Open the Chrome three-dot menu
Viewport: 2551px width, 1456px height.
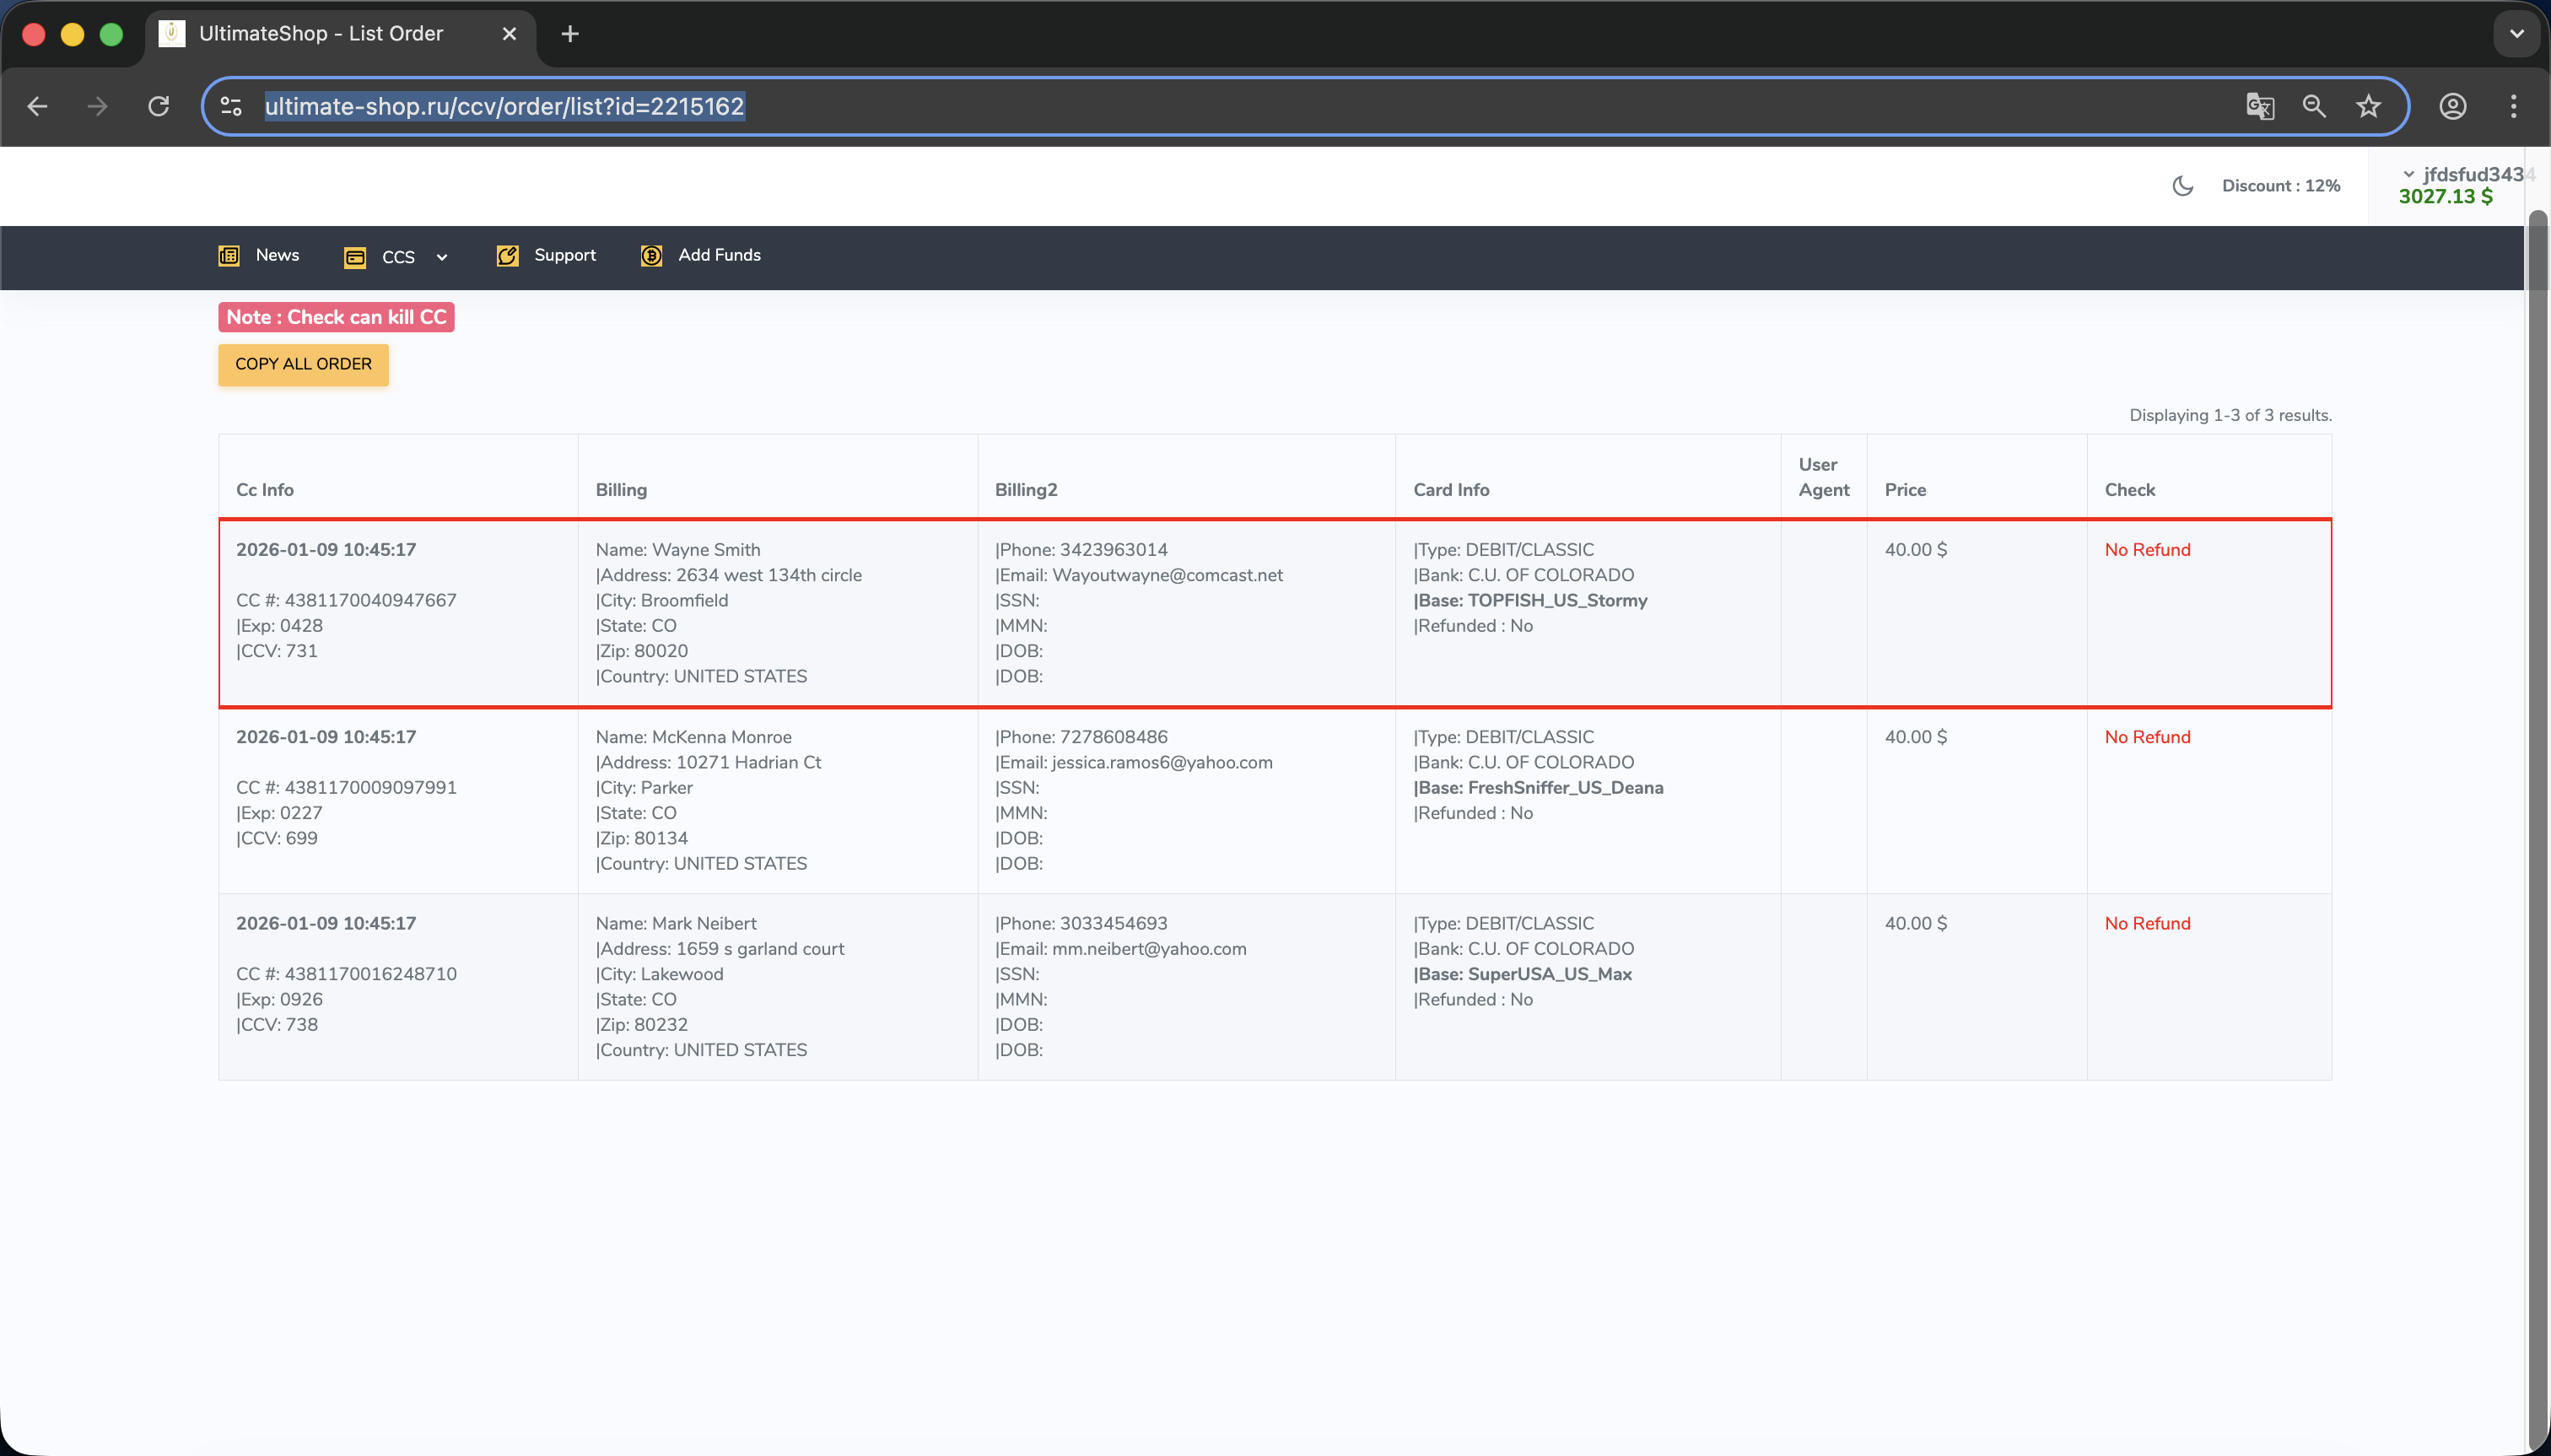click(x=2513, y=106)
